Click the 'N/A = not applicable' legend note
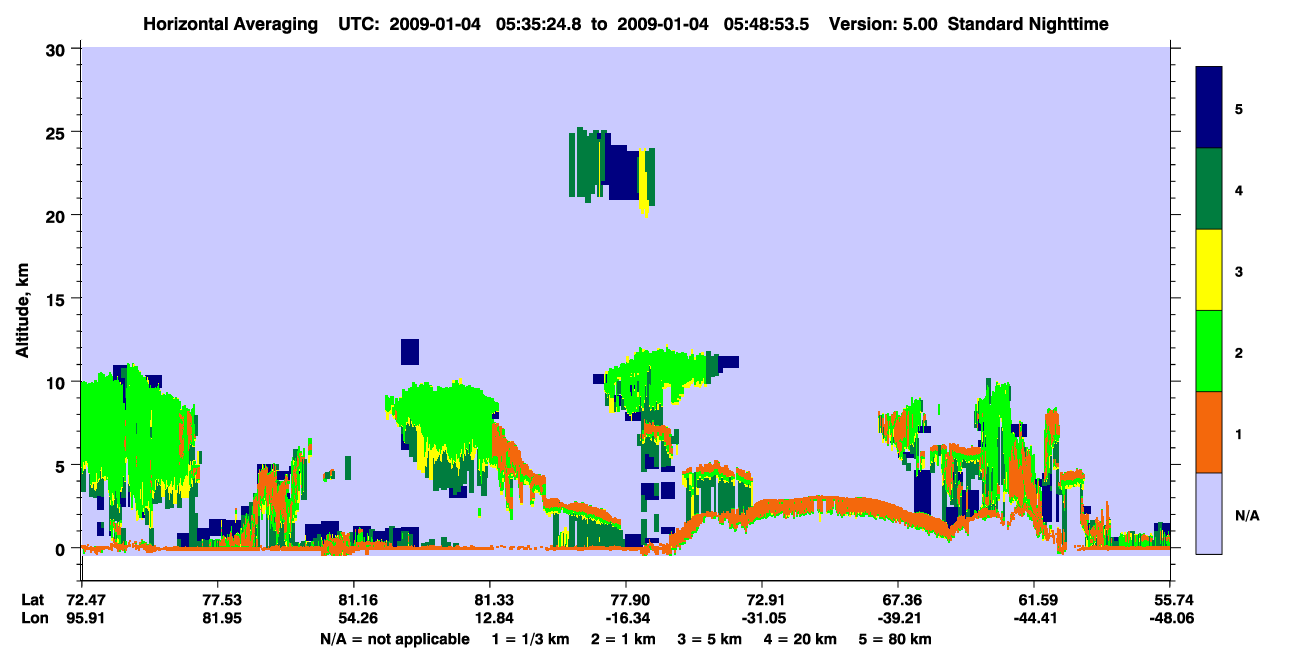This screenshot has height=667, width=1300. coord(395,639)
